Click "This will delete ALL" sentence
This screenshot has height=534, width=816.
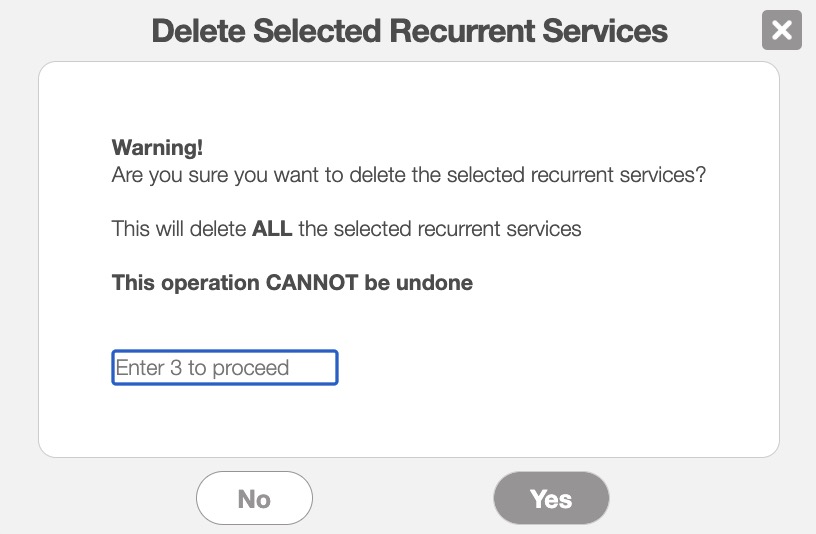coord(346,229)
